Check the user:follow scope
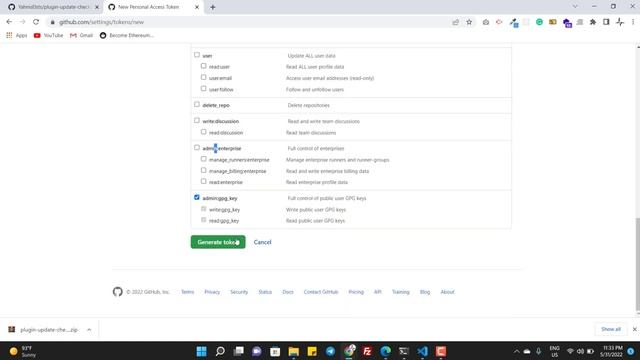 tap(203, 89)
